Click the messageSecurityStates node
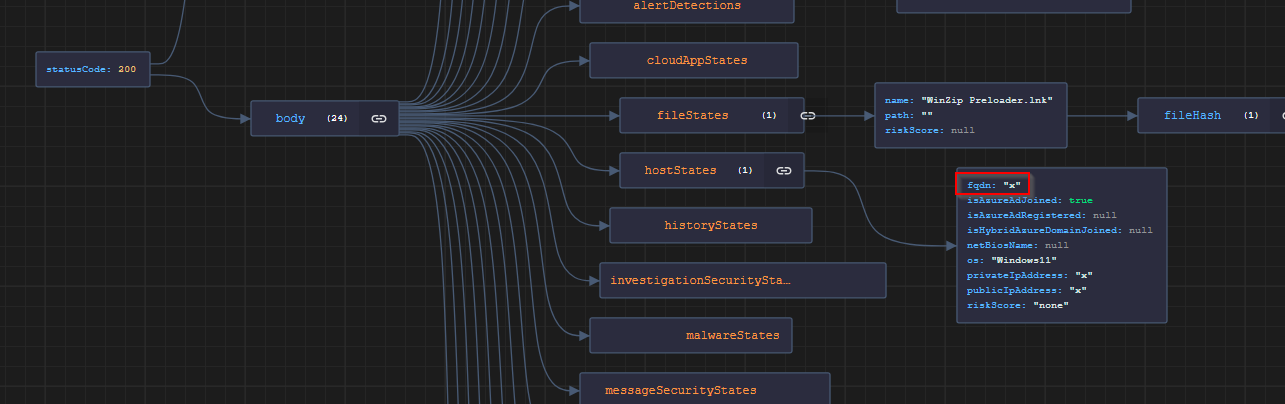This screenshot has height=404, width=1285. [x=680, y=390]
